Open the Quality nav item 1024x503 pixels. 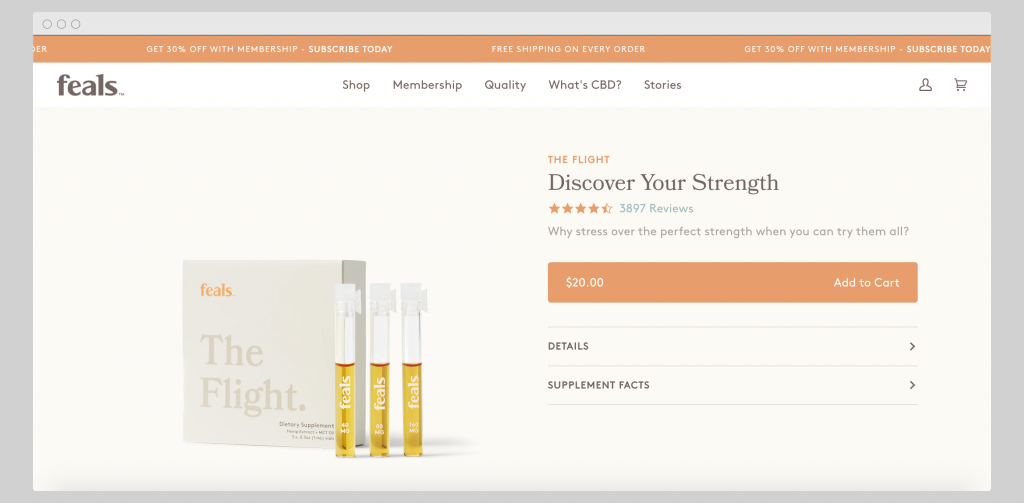pos(505,85)
